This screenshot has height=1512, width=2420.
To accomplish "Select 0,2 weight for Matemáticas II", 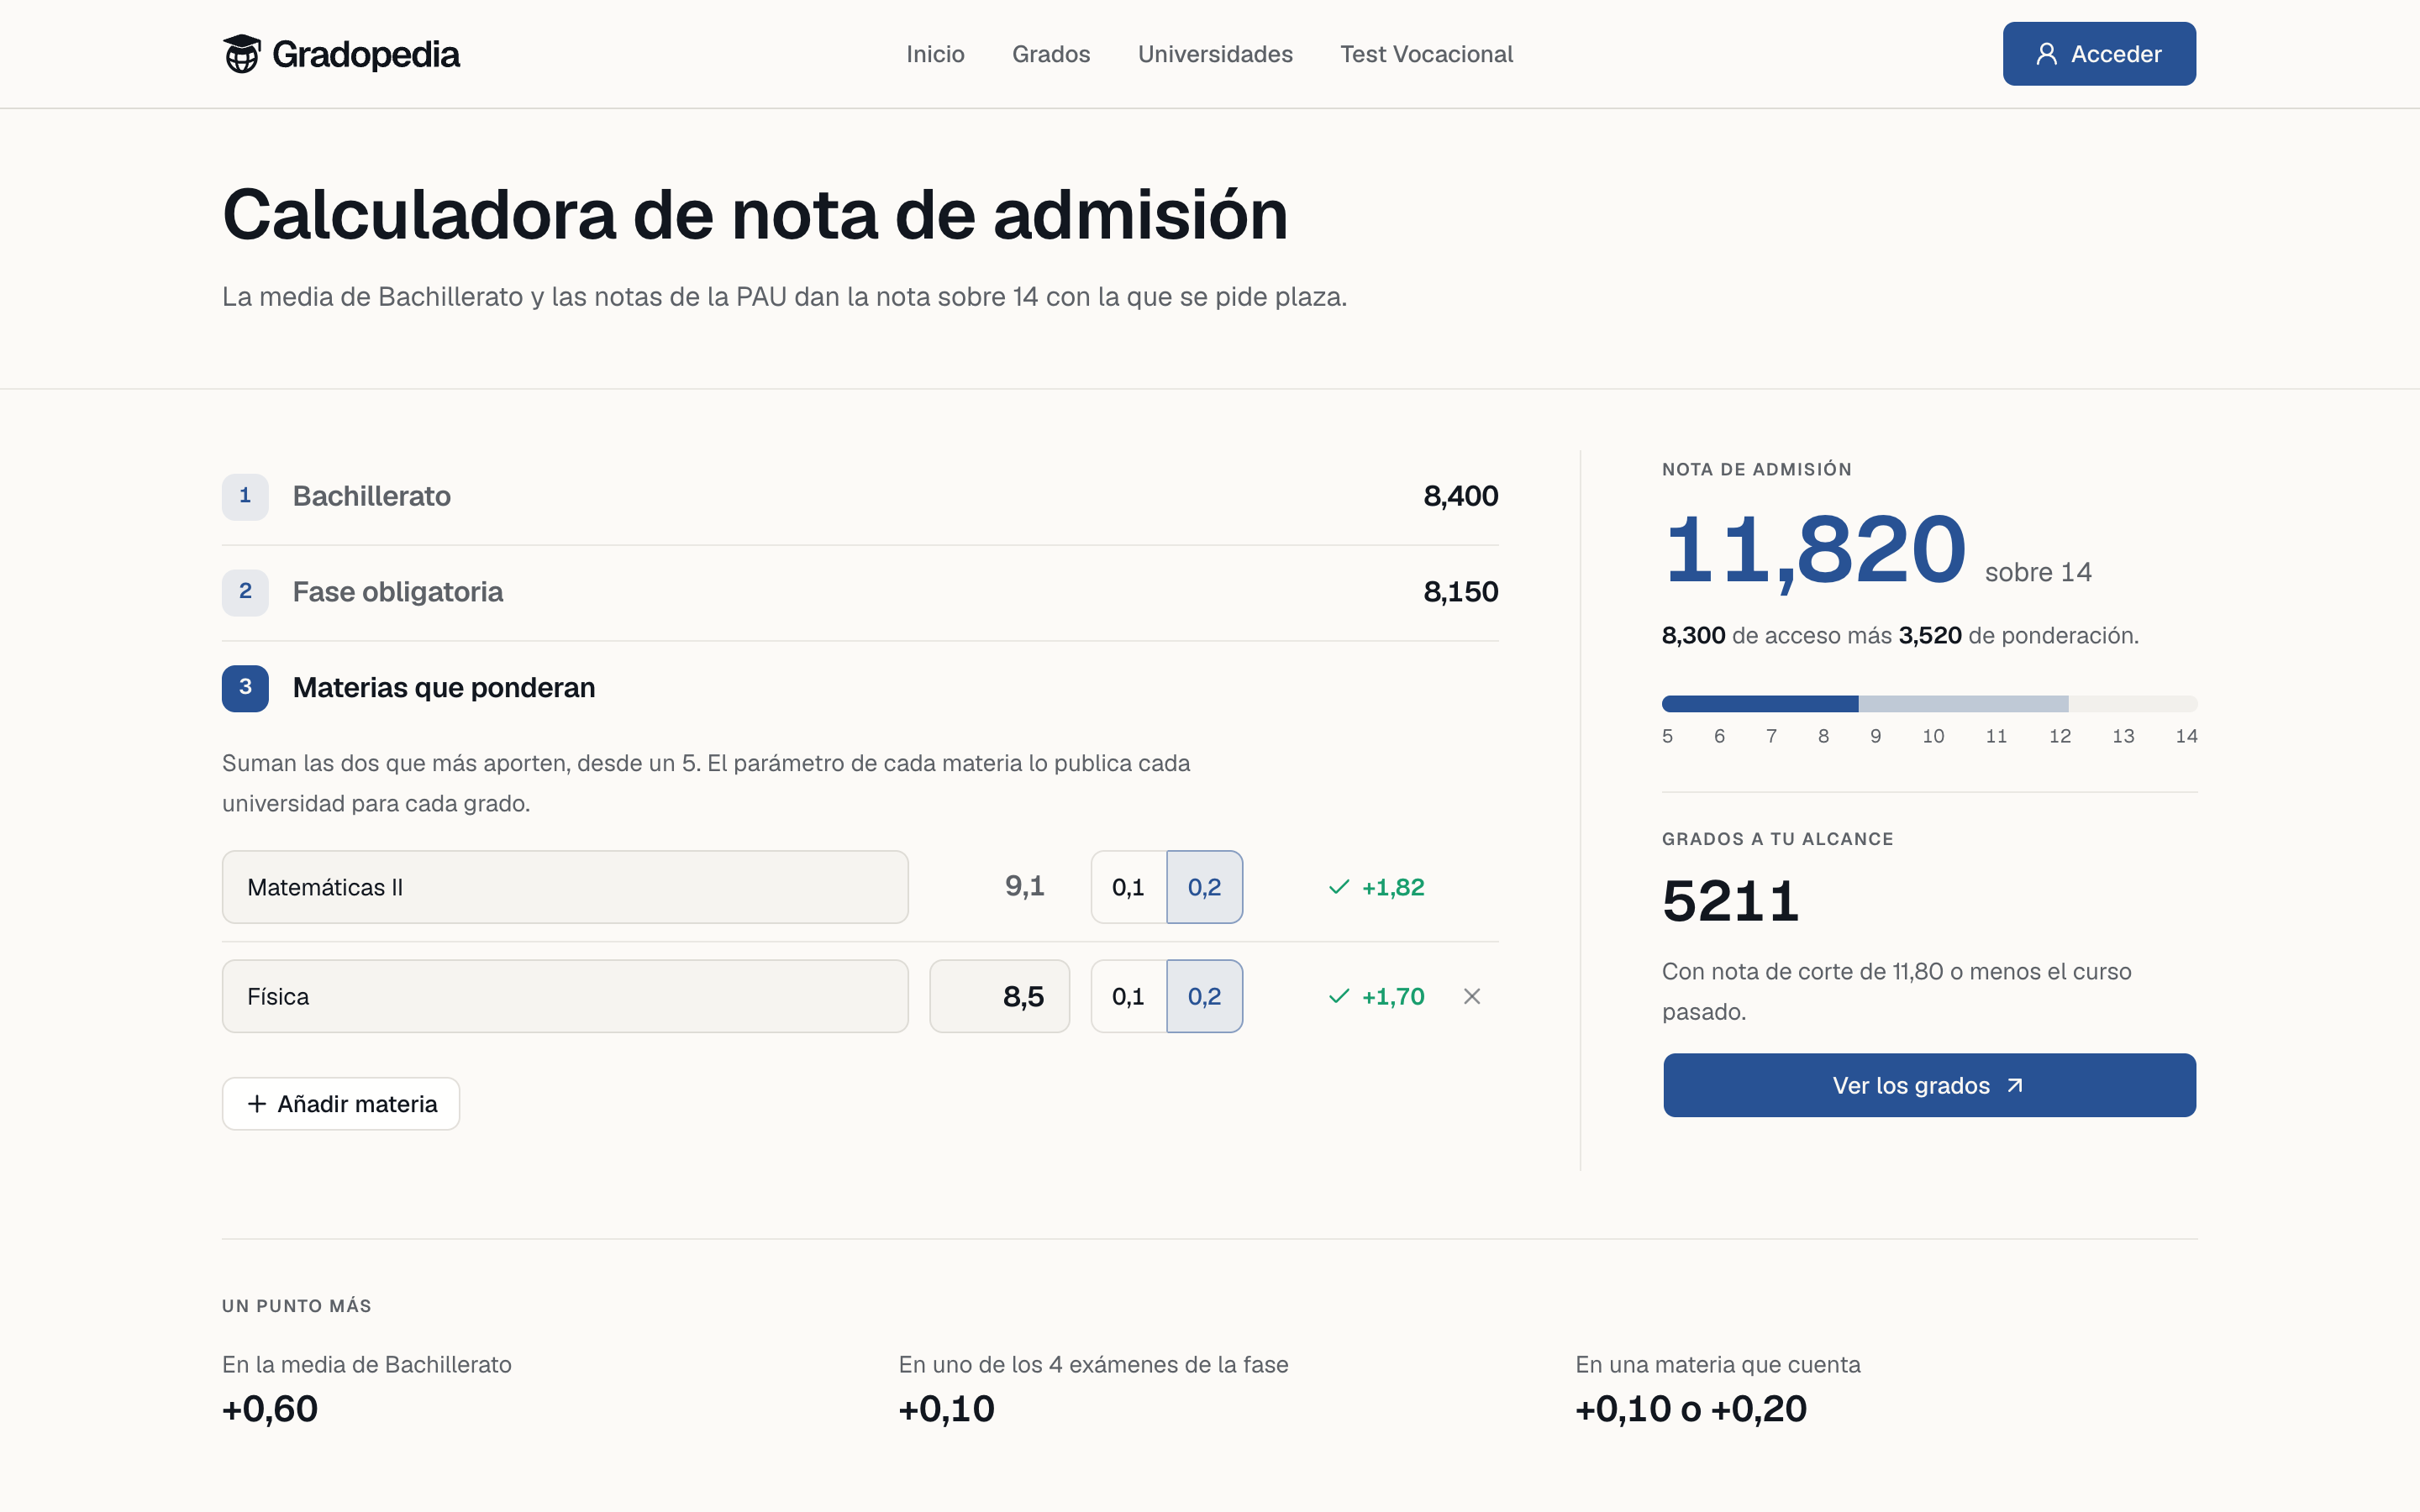I will (x=1204, y=887).
